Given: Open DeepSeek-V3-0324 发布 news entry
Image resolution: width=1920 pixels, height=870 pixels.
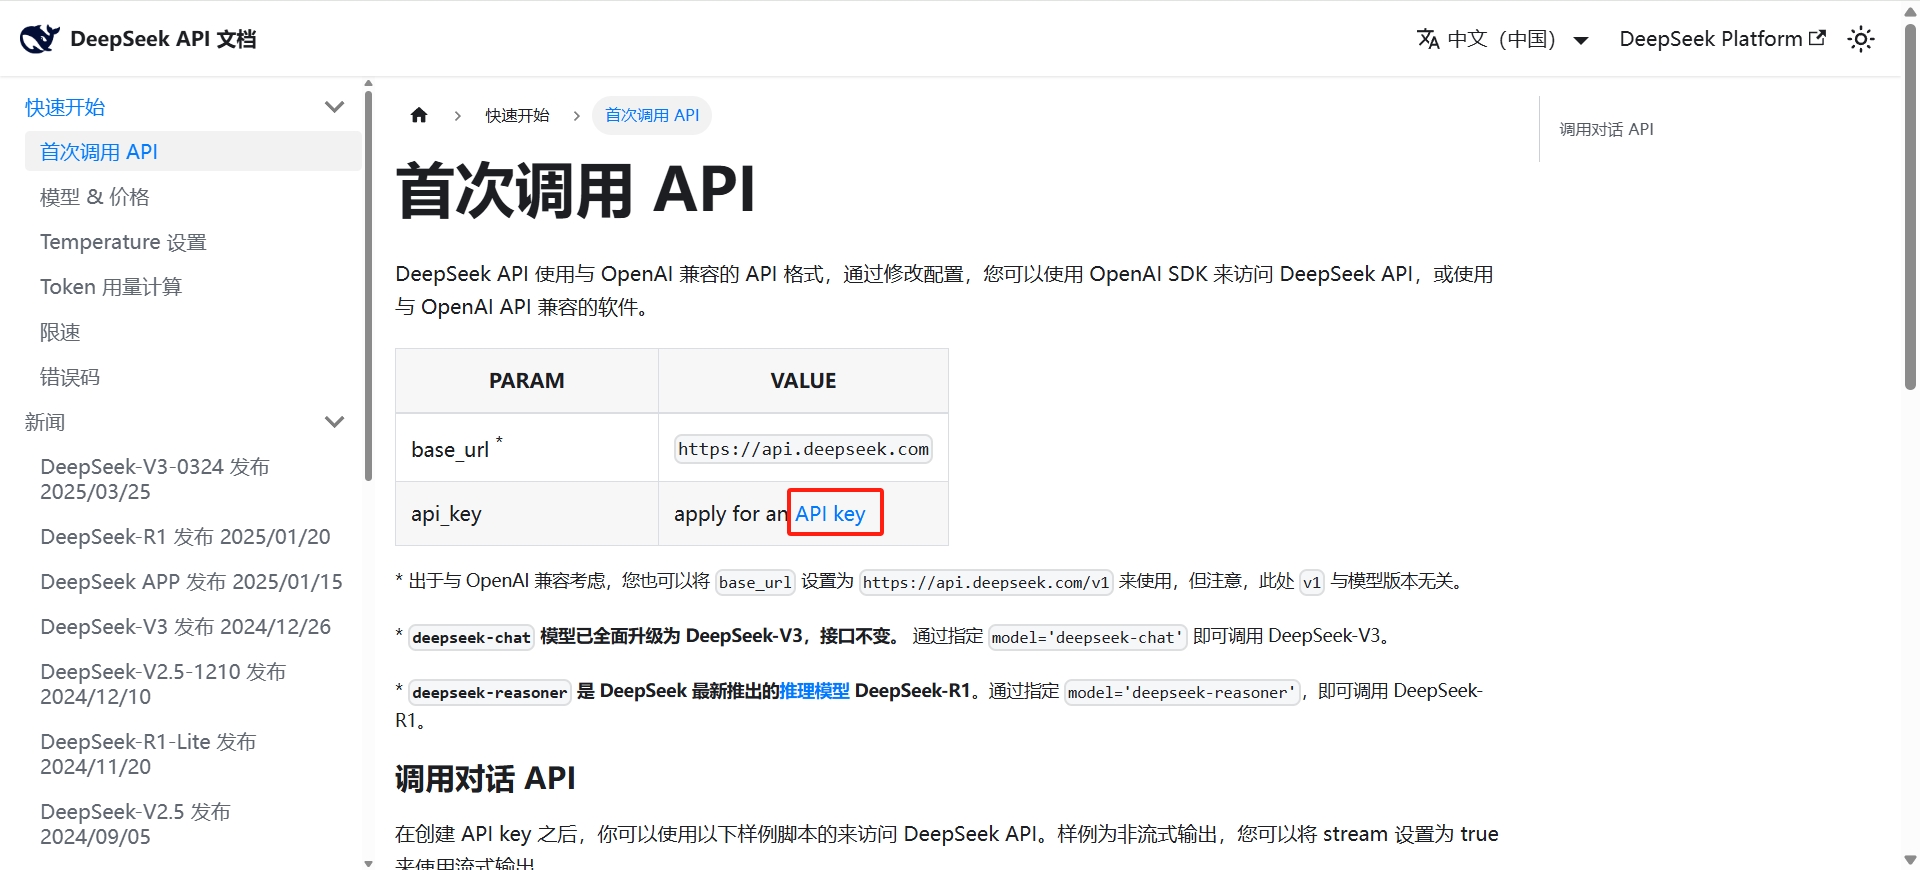Looking at the screenshot, I should tap(155, 479).
